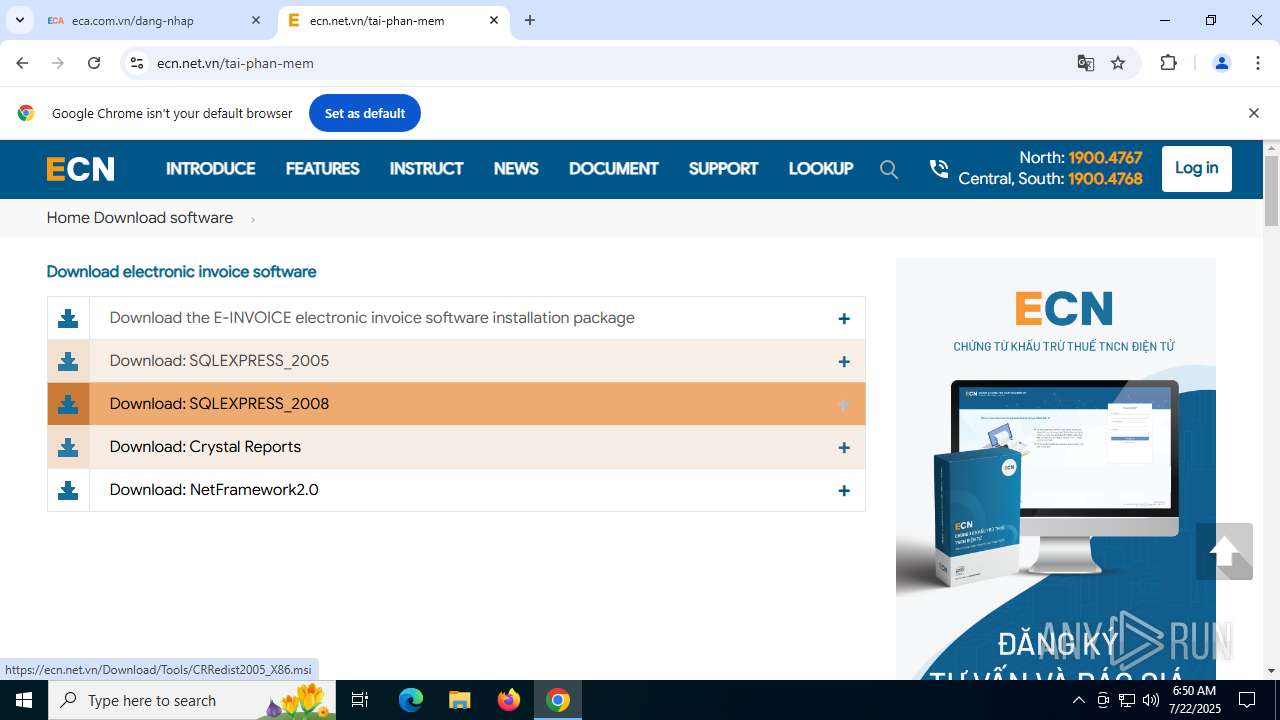Click download icon beside SQLEXPRESS_2005
This screenshot has width=1280, height=720.
68,361
